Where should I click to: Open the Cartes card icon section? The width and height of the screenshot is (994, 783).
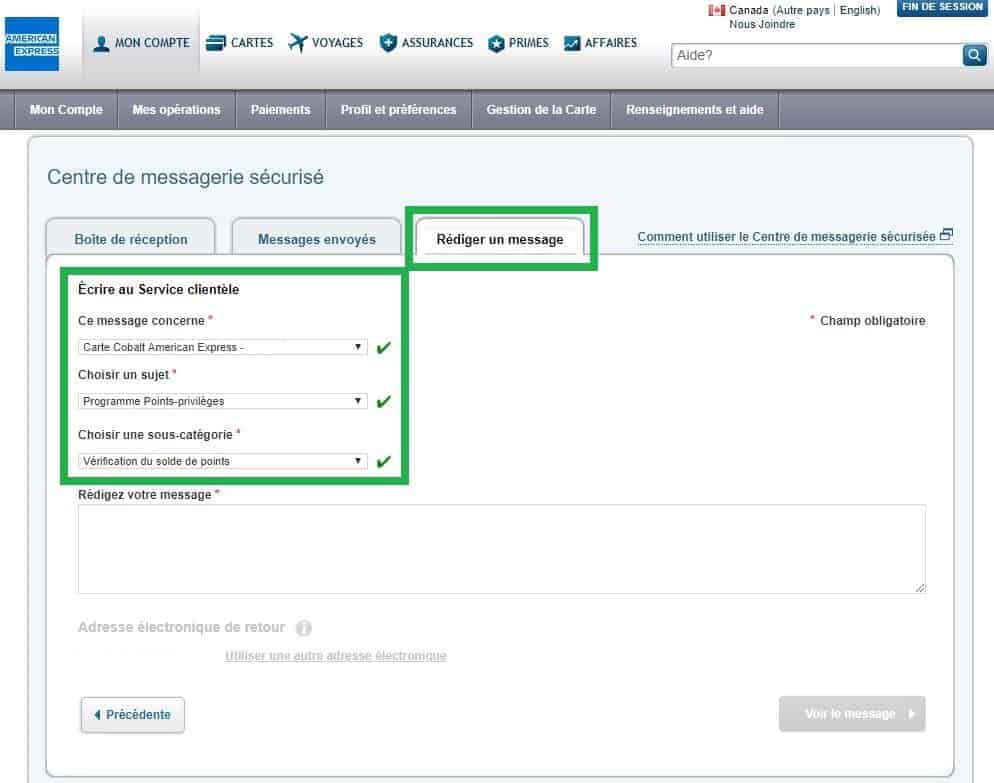click(215, 43)
